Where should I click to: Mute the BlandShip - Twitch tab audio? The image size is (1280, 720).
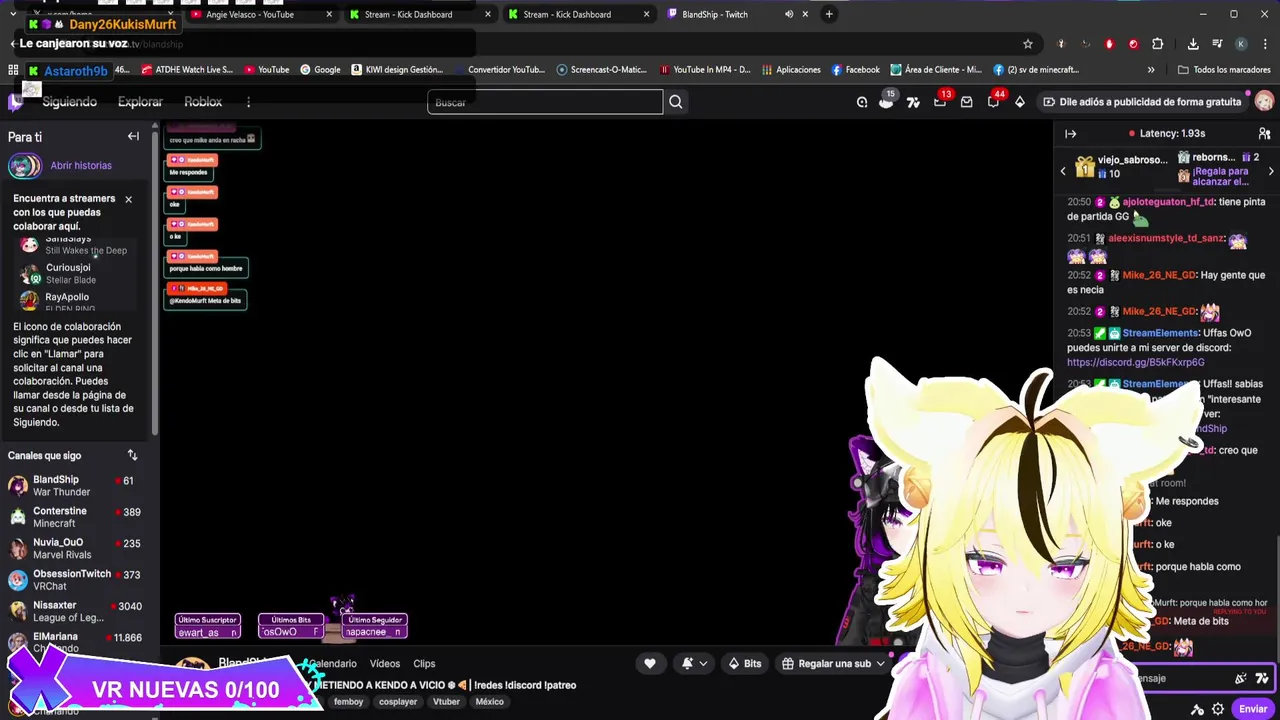click(x=789, y=14)
